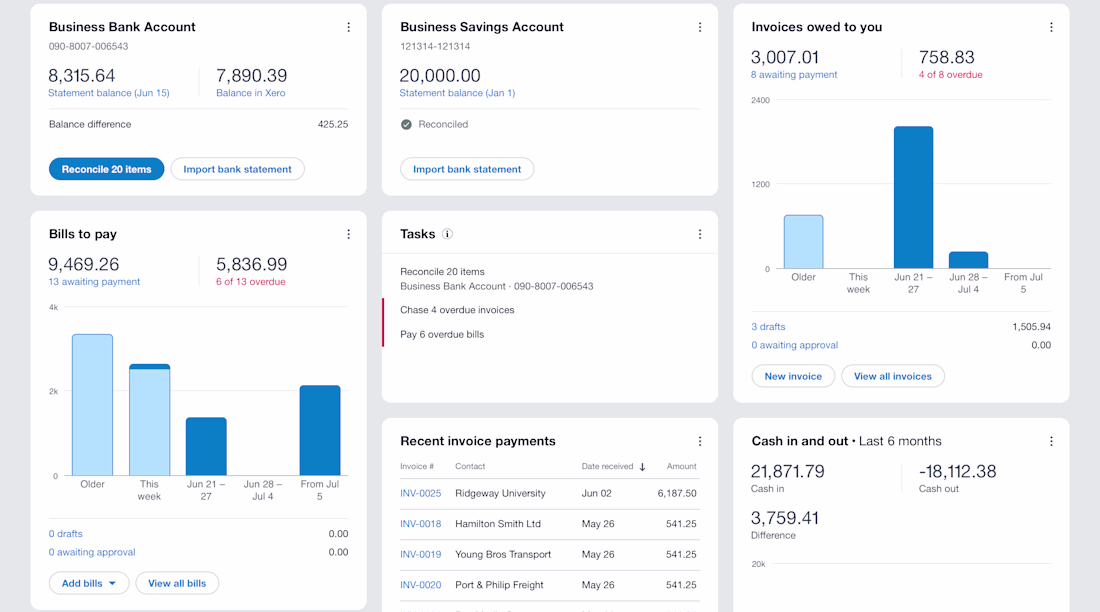
Task: View all invoices
Action: pyautogui.click(x=893, y=376)
